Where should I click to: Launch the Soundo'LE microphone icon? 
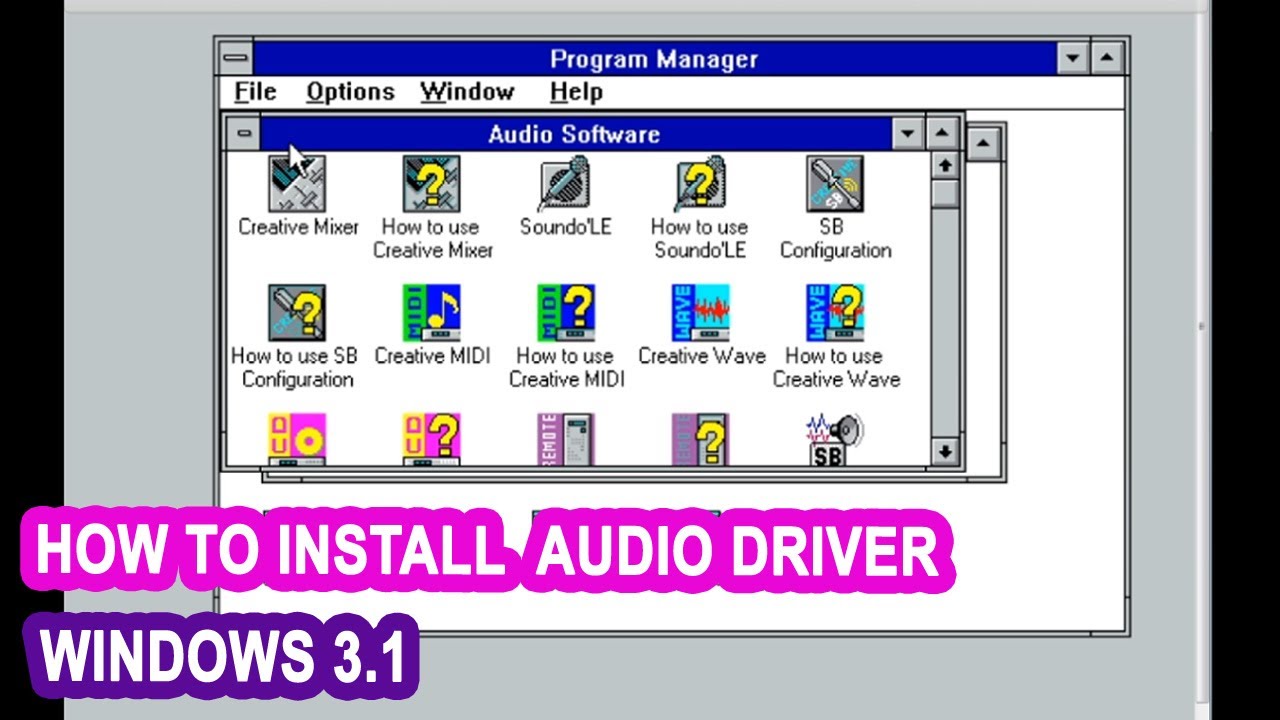coord(567,184)
